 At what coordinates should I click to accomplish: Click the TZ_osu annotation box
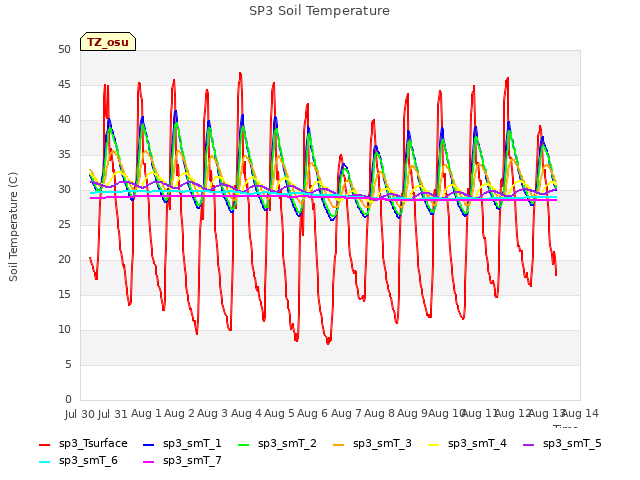pos(108,42)
